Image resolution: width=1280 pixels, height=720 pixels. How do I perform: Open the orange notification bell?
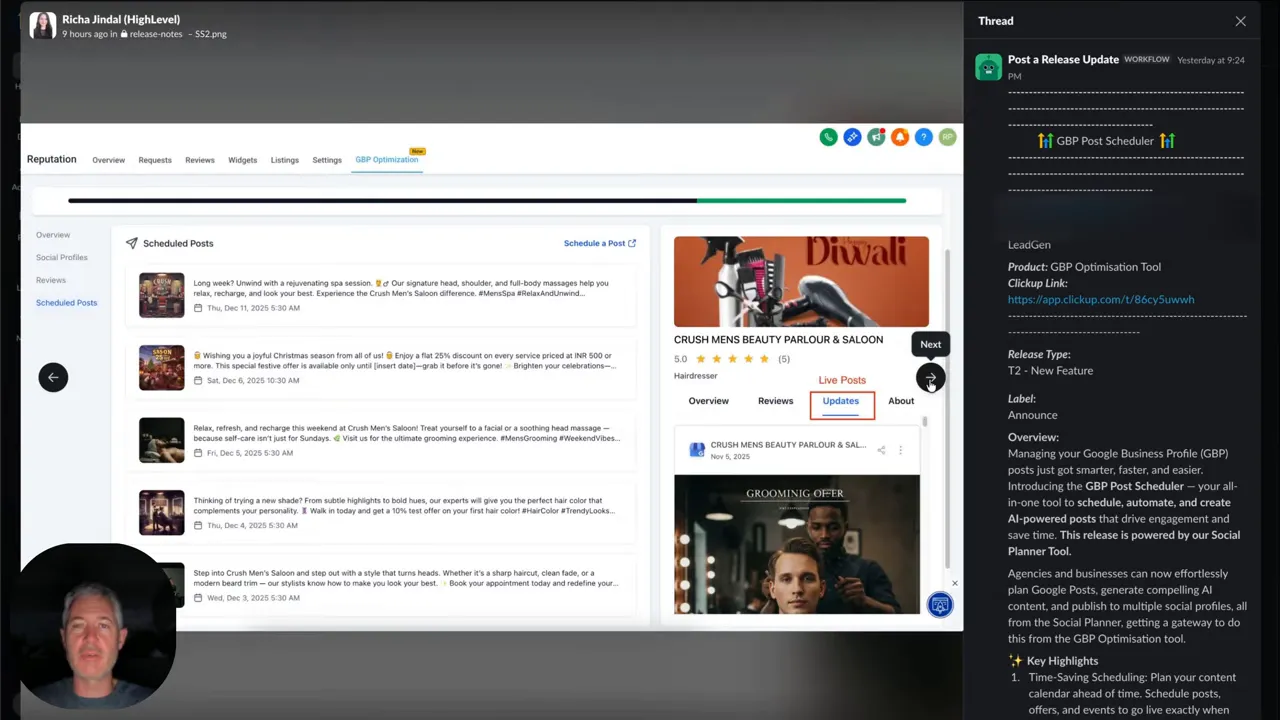click(x=900, y=137)
